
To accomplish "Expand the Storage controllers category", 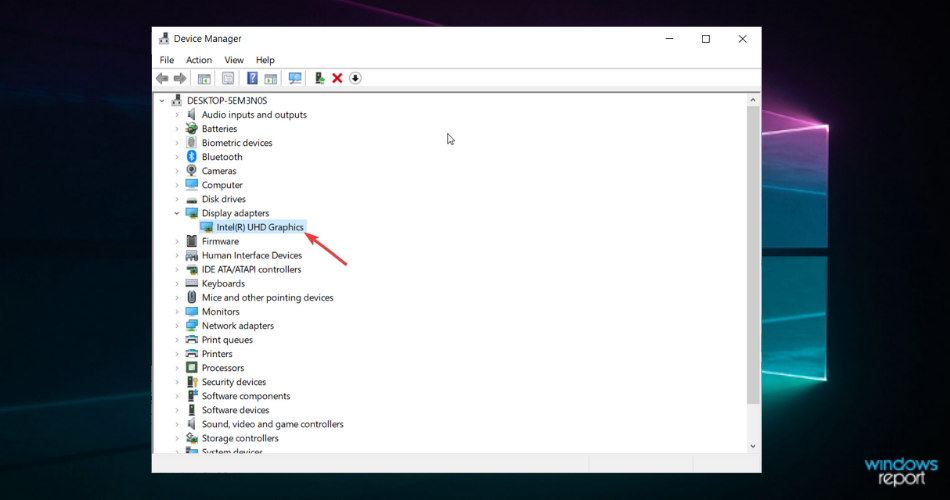I will click(177, 438).
